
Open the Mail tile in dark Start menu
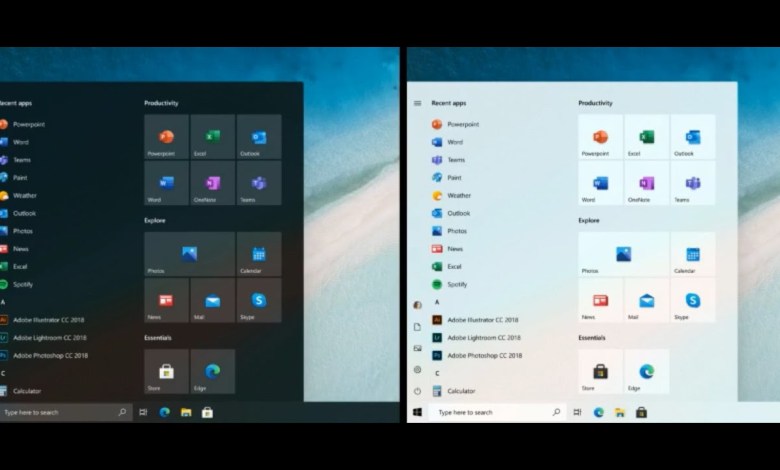(x=212, y=300)
